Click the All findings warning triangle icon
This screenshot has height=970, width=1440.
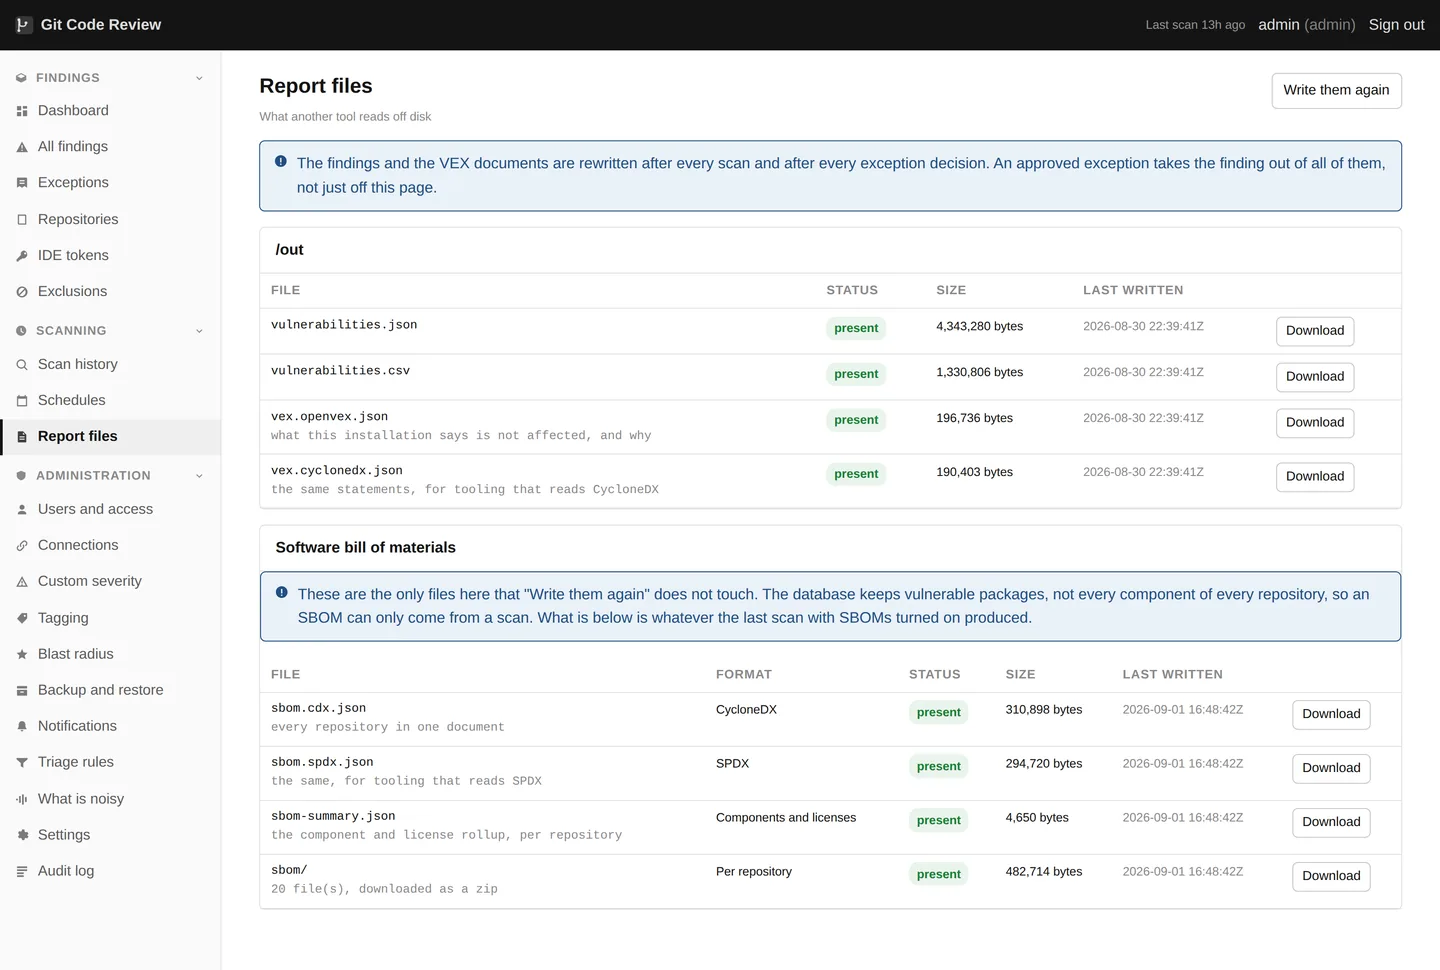22,147
